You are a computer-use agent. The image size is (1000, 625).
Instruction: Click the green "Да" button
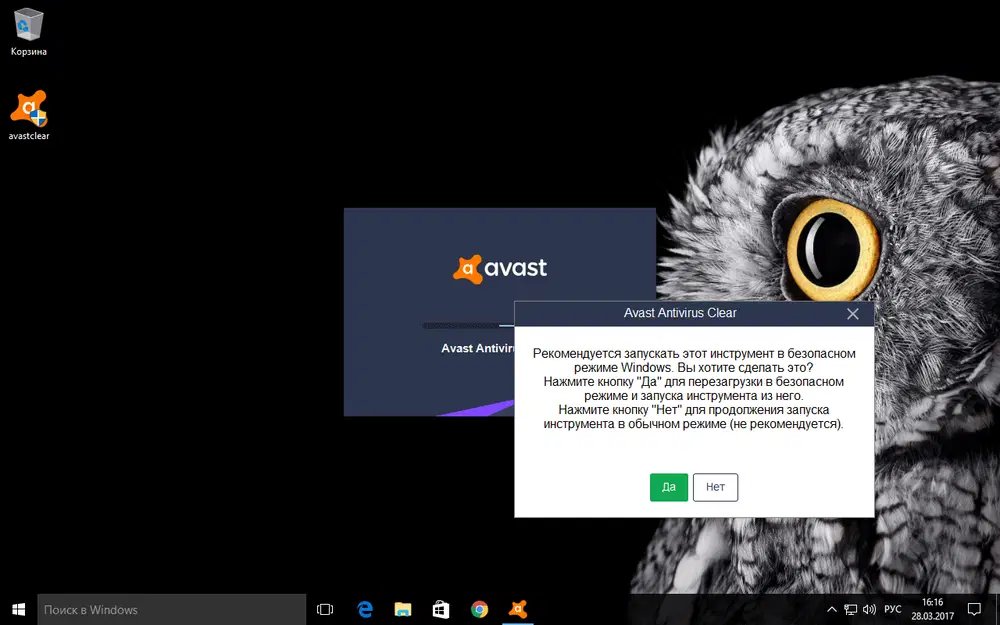(668, 487)
